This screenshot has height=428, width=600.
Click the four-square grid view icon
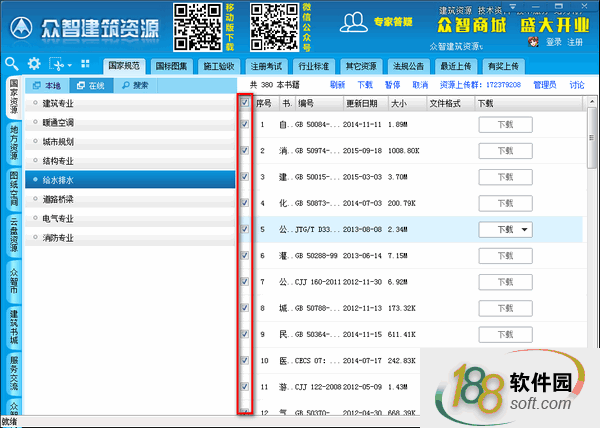85,64
